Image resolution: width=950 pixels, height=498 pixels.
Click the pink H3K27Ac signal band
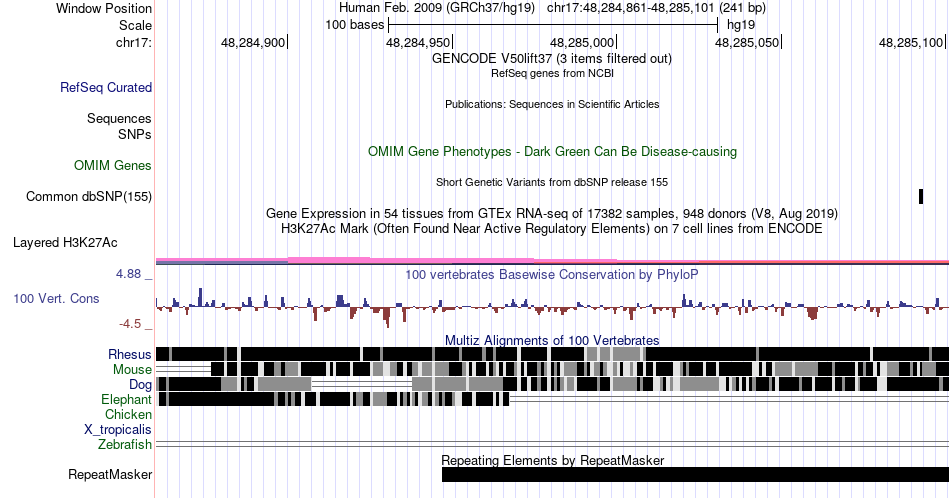(x=552, y=261)
